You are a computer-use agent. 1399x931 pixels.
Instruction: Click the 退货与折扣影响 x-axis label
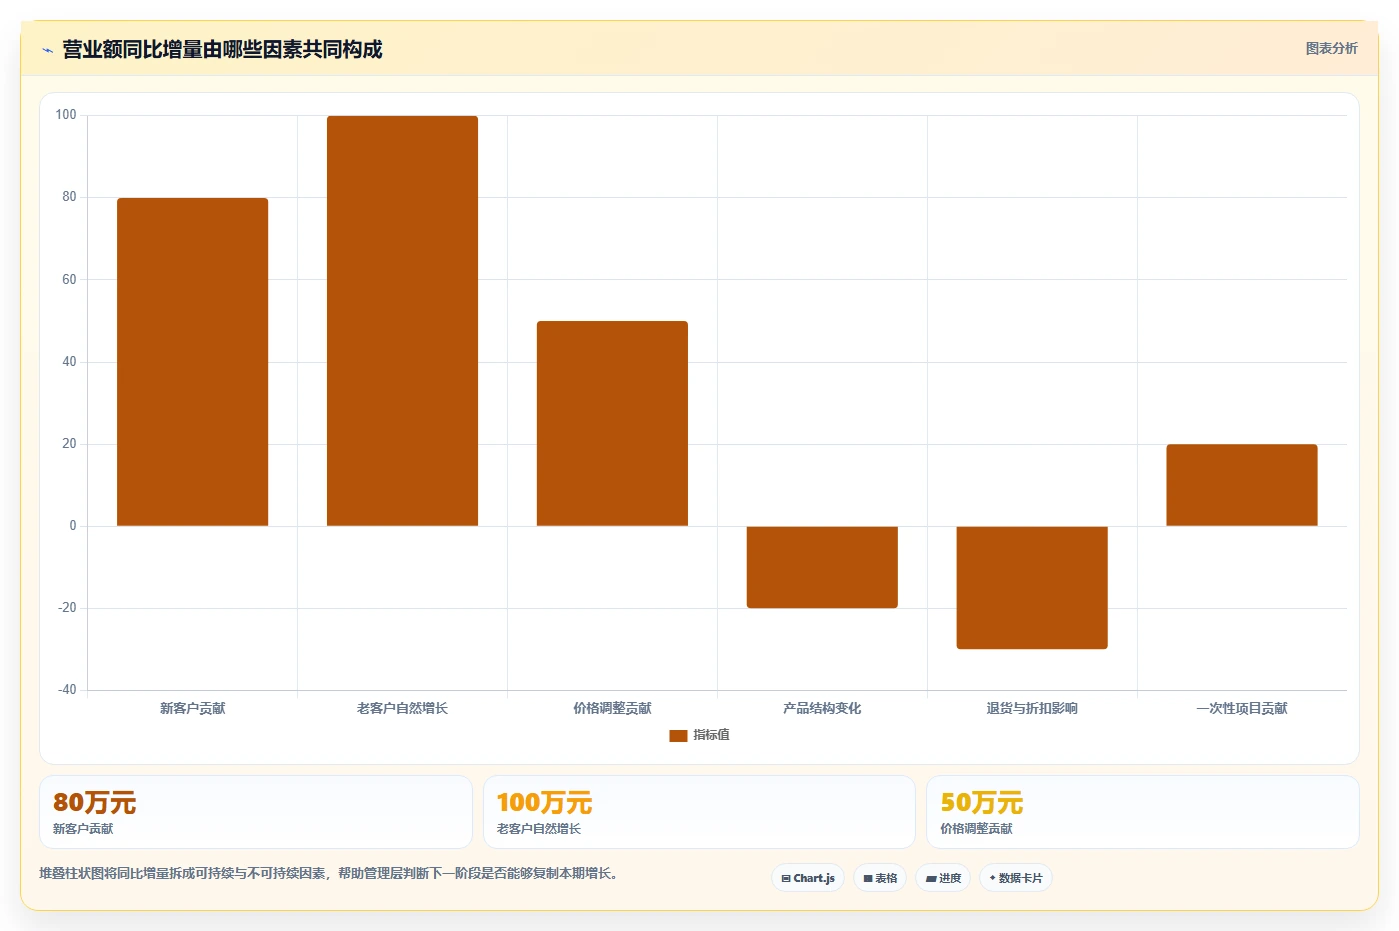[1032, 708]
